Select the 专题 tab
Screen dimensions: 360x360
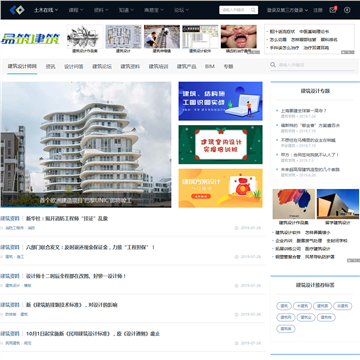[x=228, y=66]
